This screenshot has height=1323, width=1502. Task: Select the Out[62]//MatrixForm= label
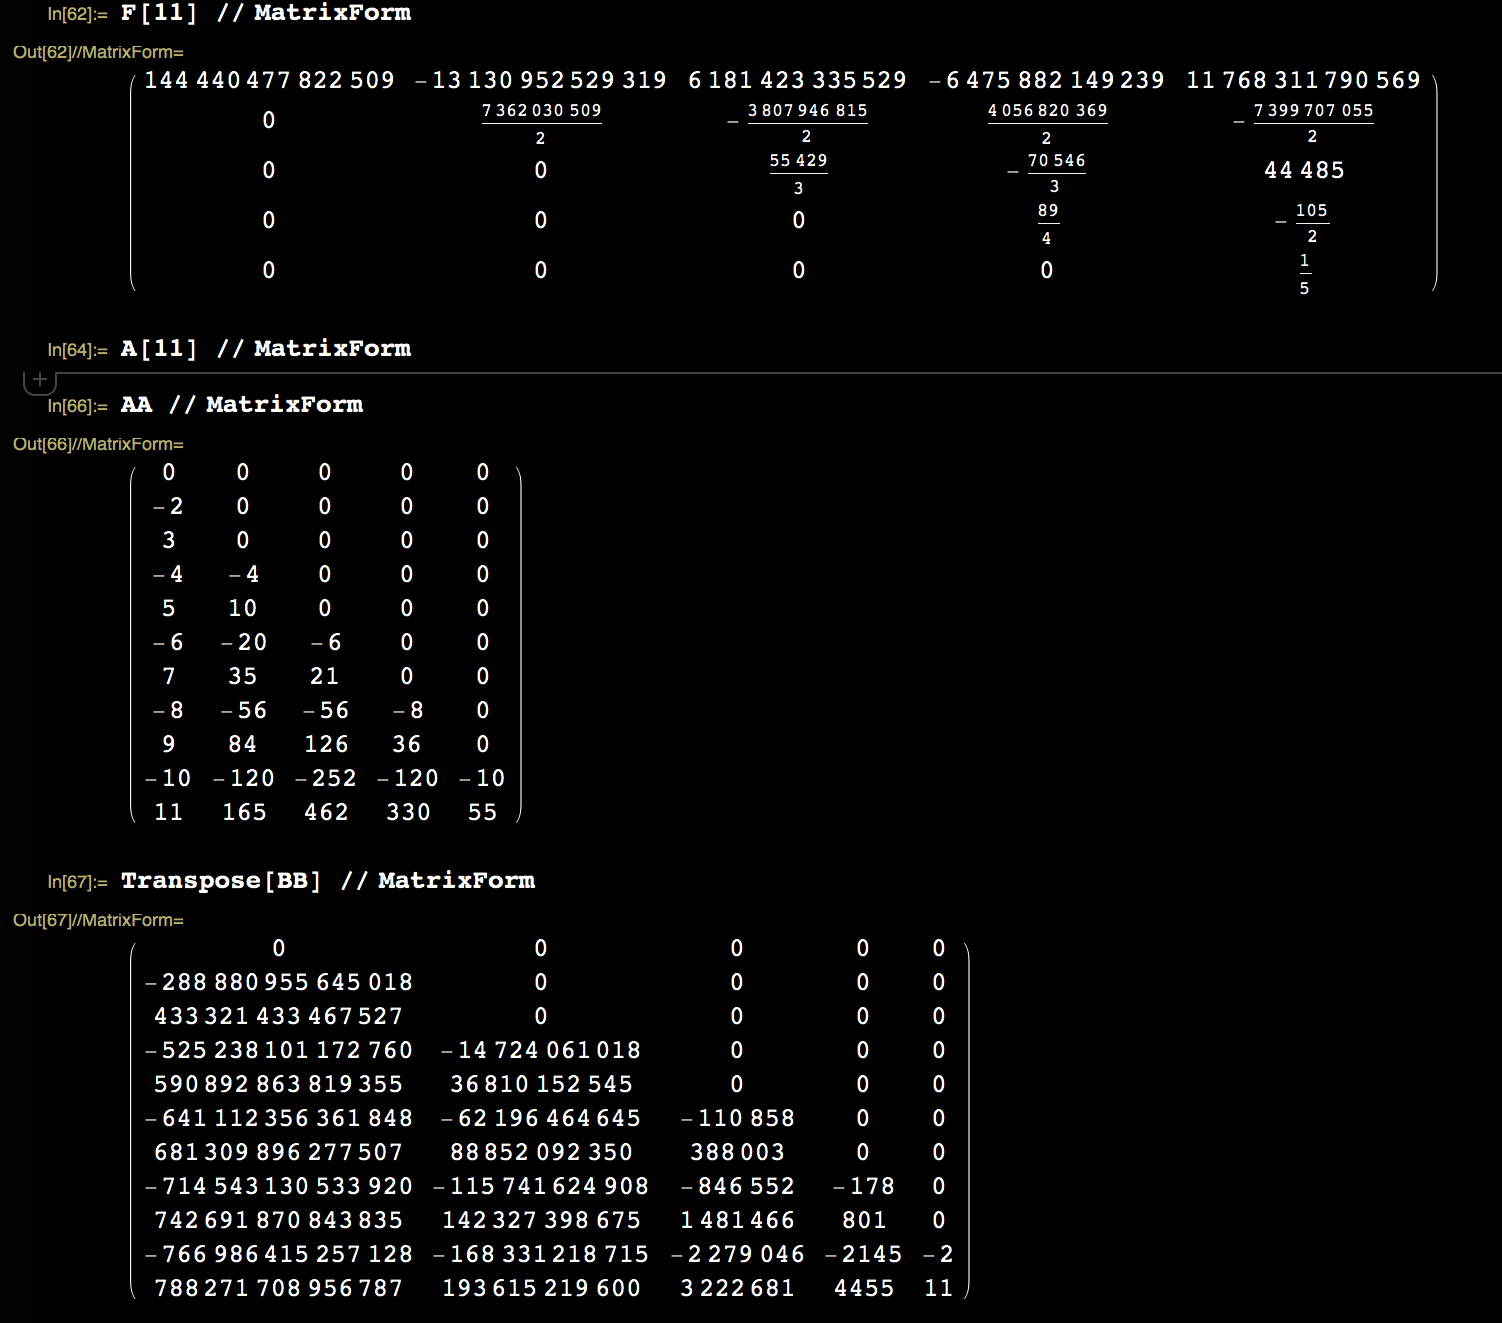pos(98,52)
